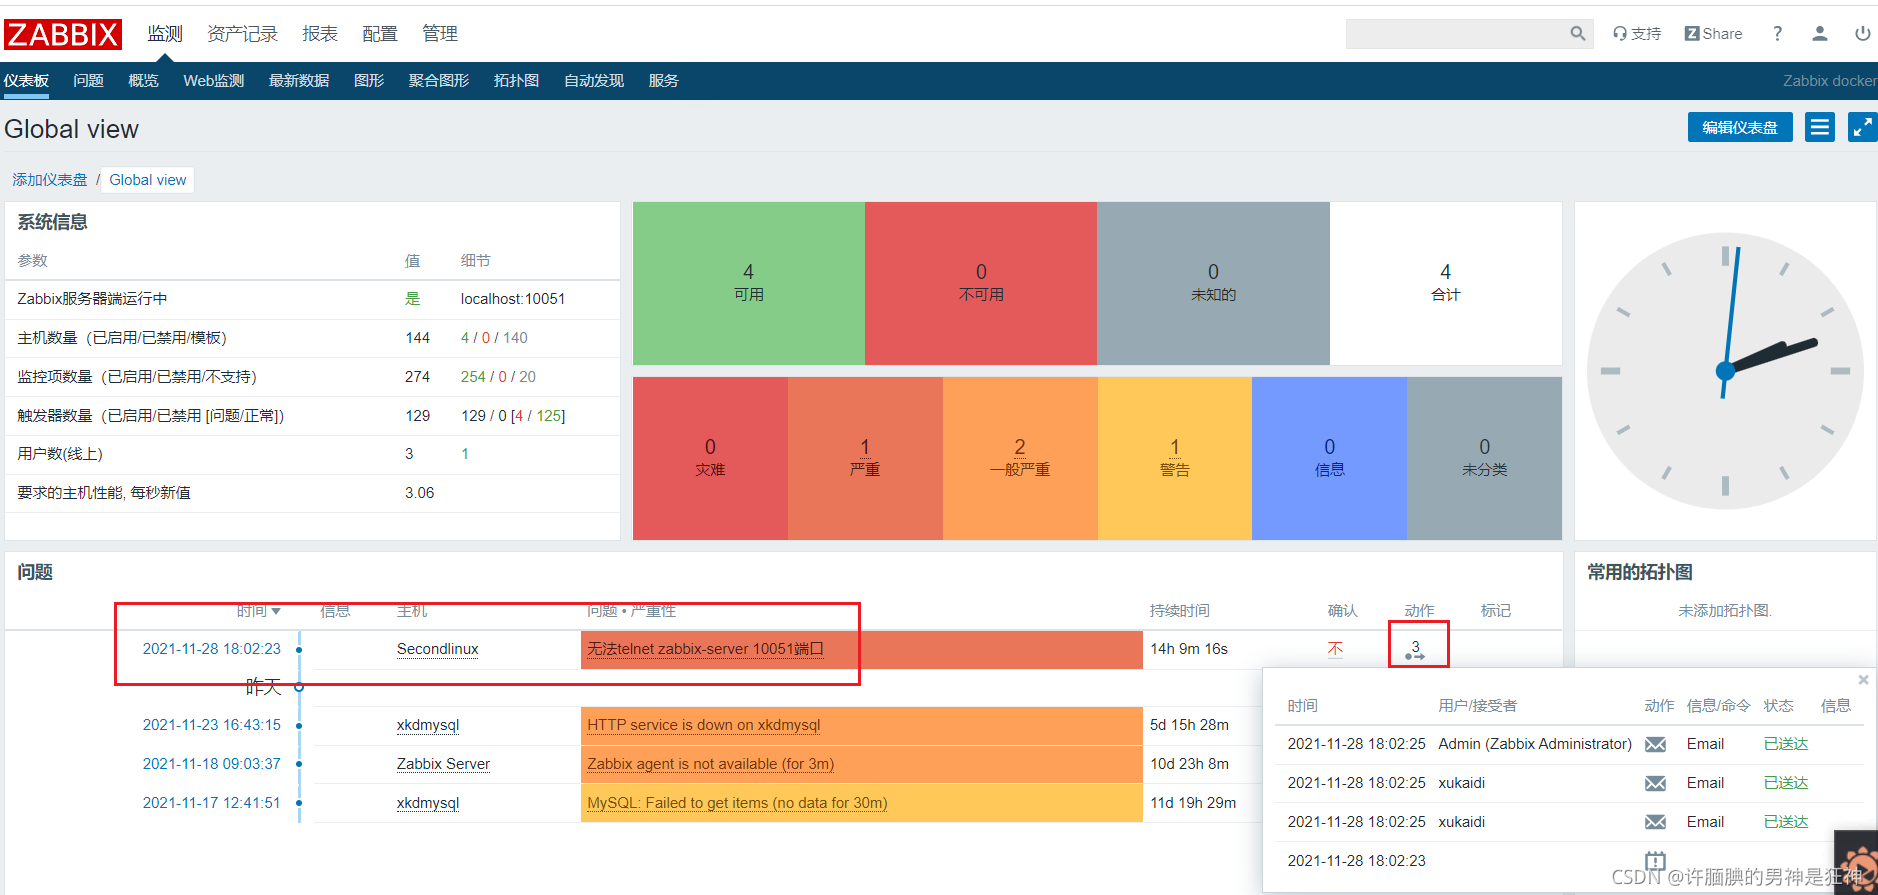Click the green 可用 hosts tile
Image resolution: width=1878 pixels, height=895 pixels.
coord(749,284)
